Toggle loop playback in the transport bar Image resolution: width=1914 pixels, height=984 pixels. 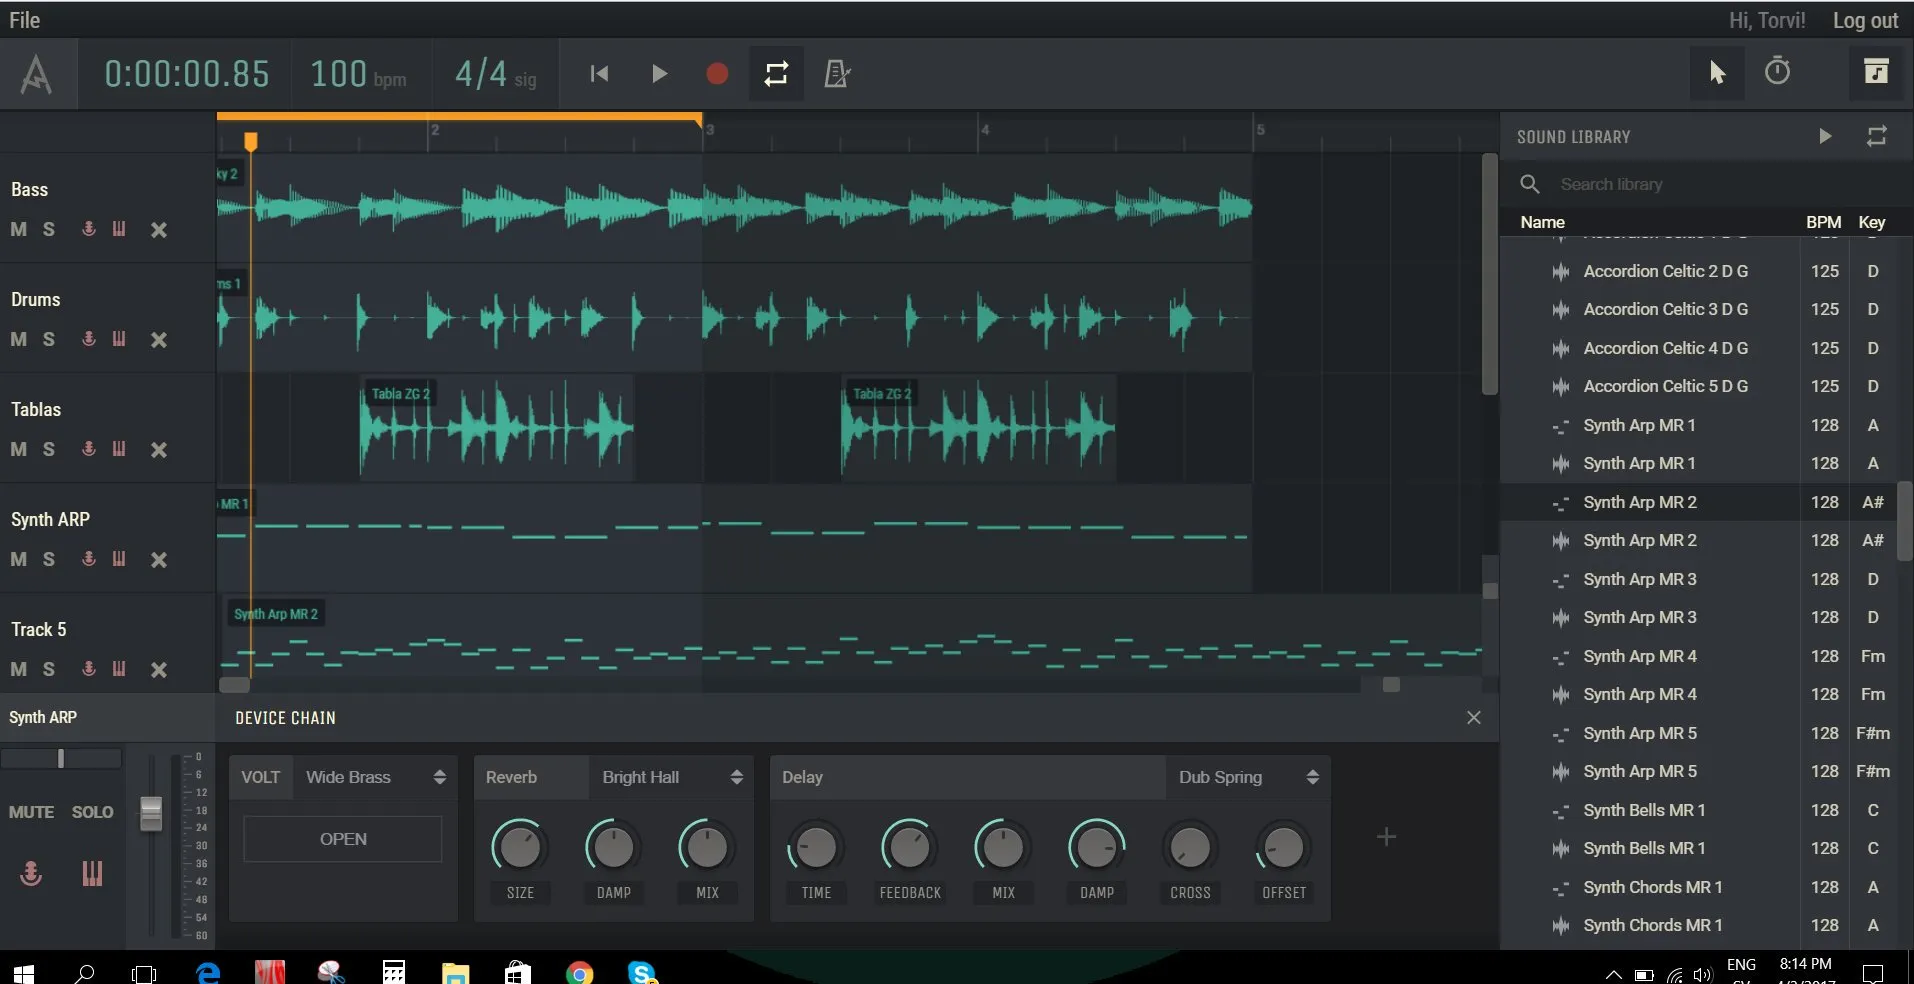(777, 73)
